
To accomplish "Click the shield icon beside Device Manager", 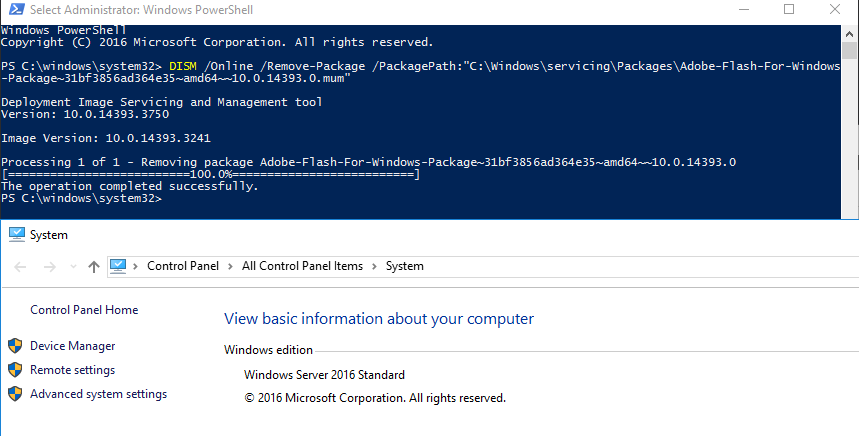I will 15,346.
